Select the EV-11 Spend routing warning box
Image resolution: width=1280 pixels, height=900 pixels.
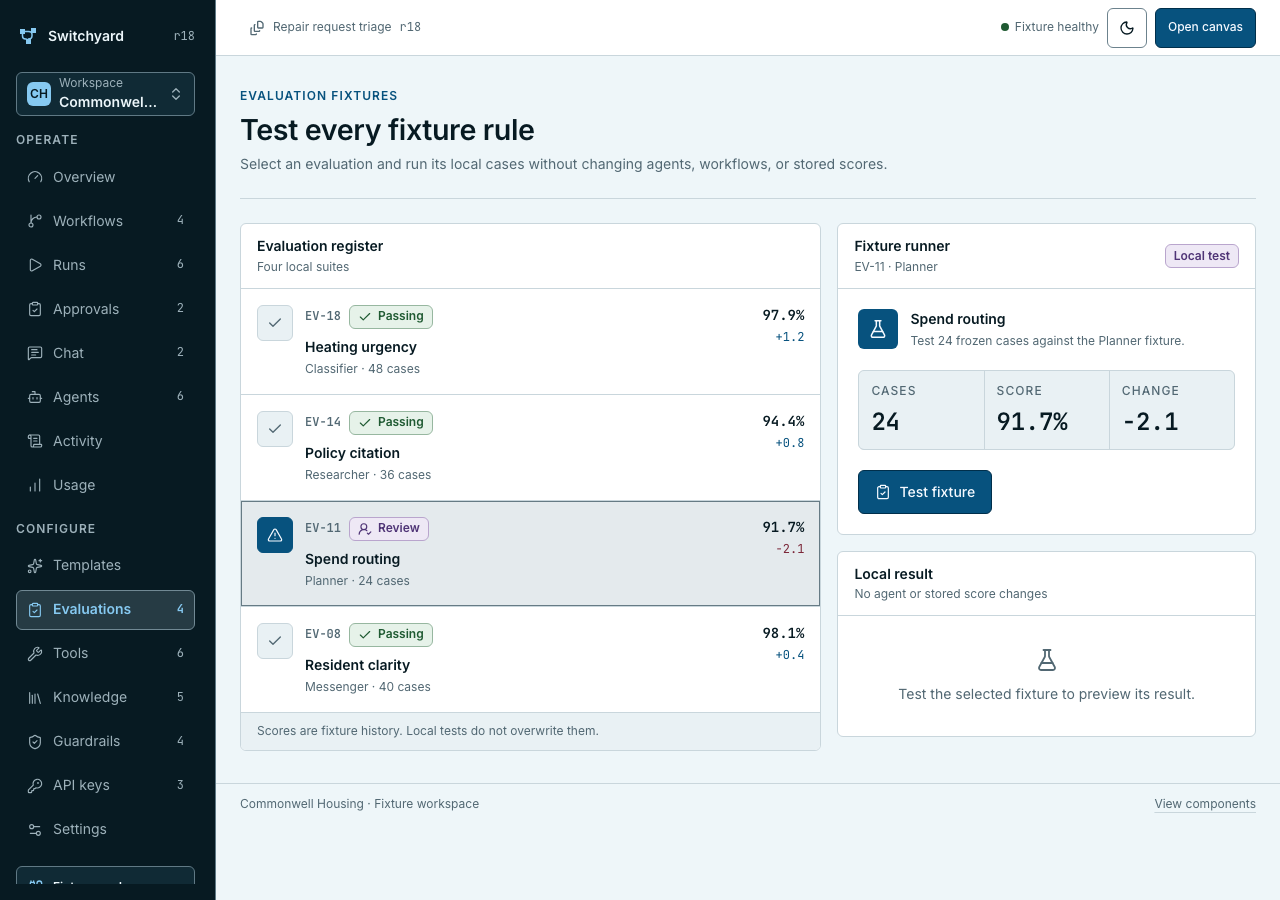tap(275, 535)
